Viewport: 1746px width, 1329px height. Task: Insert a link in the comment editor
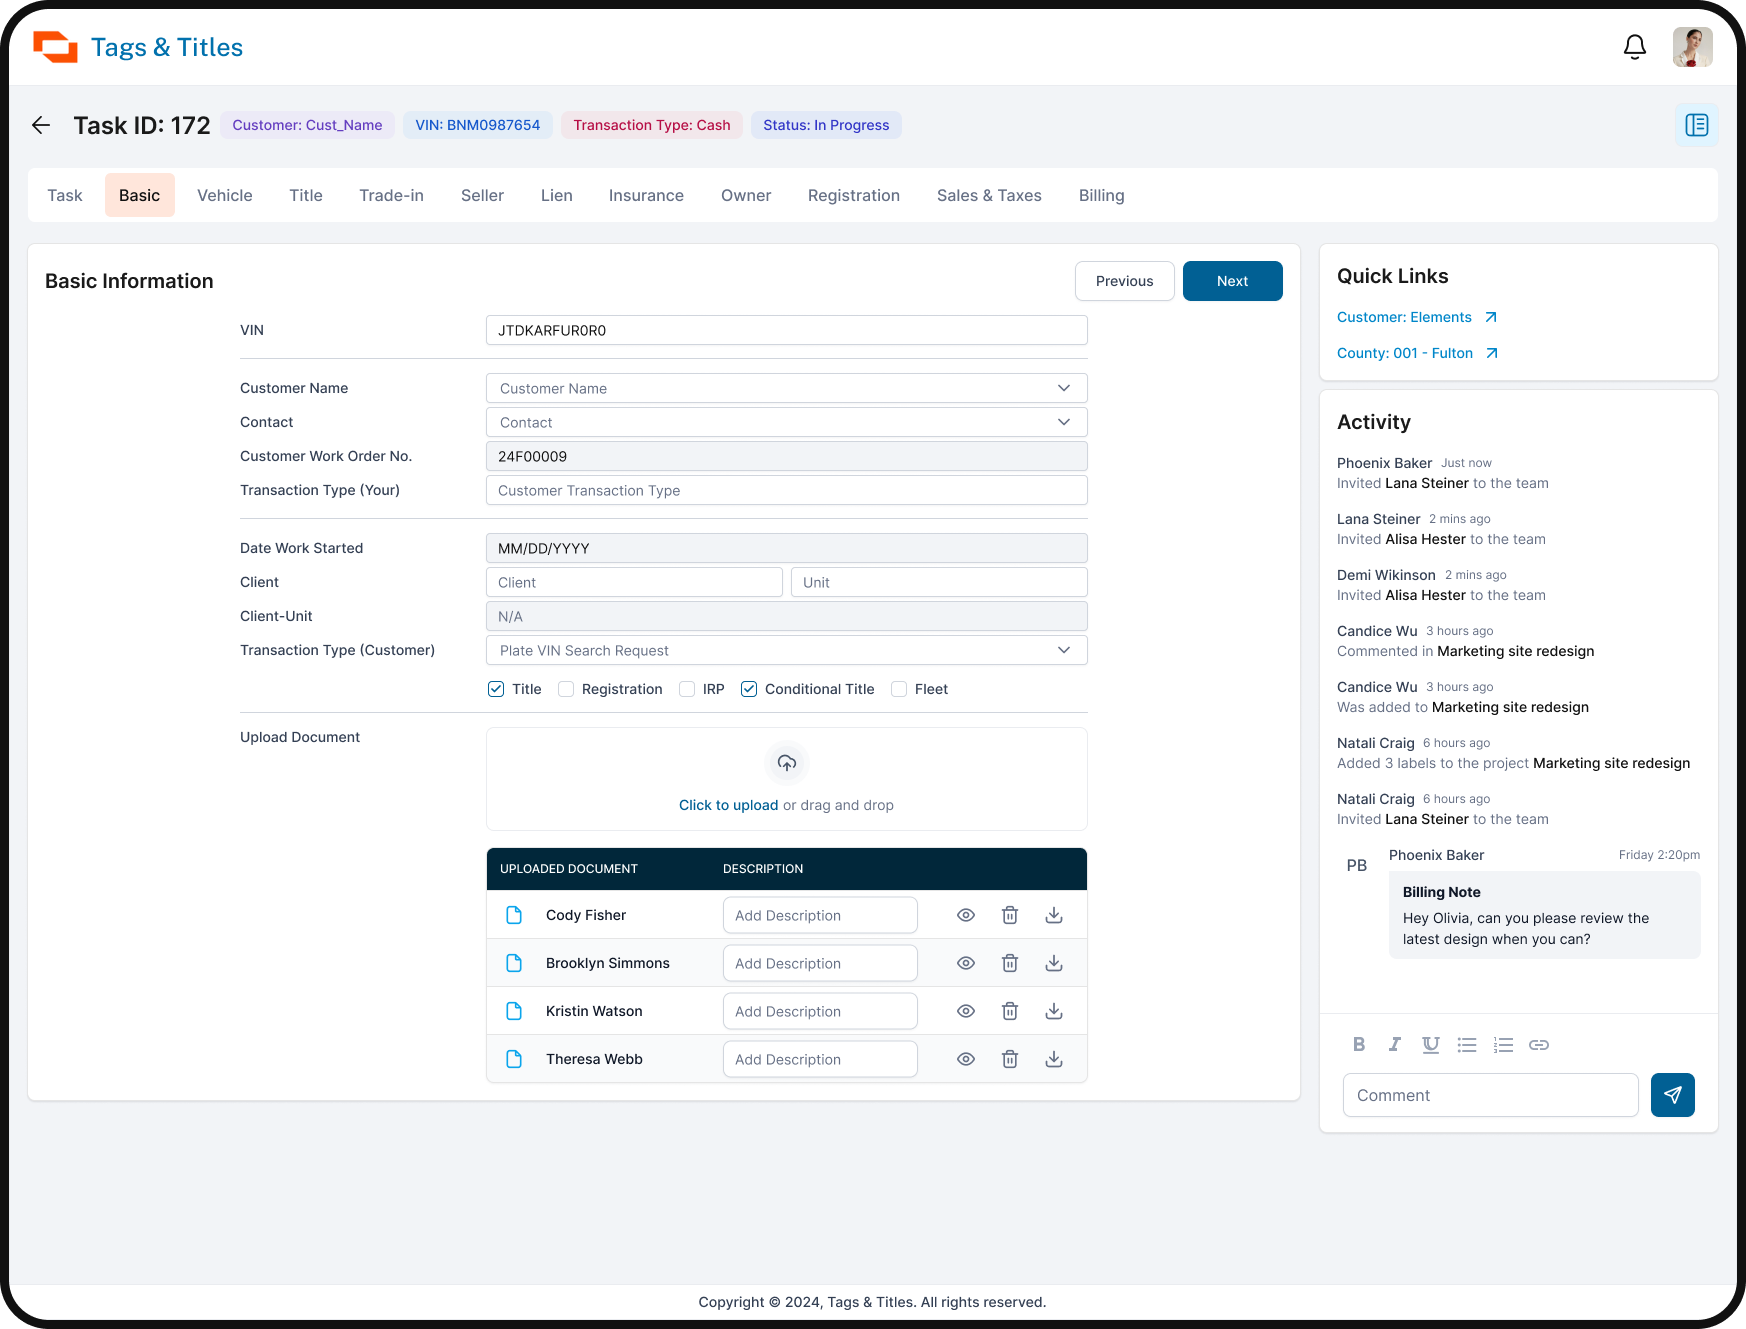pyautogui.click(x=1539, y=1044)
